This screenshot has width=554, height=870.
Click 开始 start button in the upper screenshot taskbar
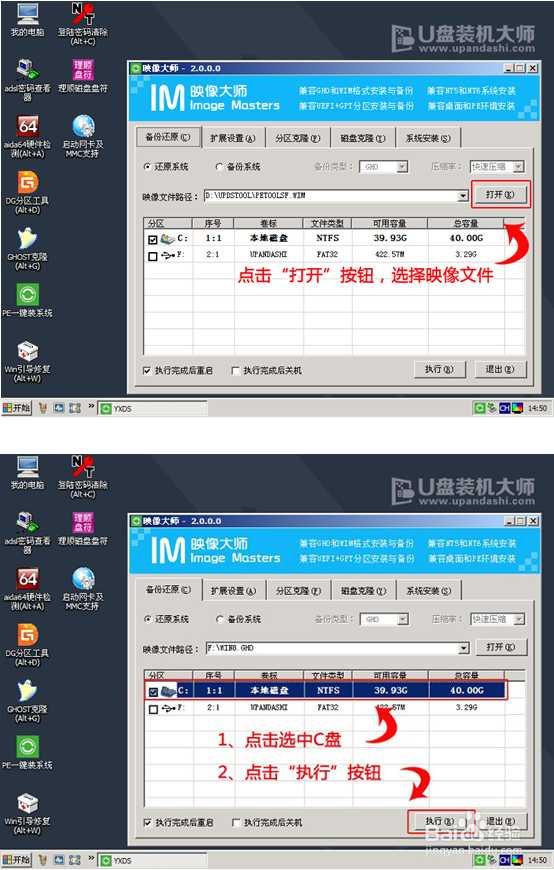pos(17,408)
